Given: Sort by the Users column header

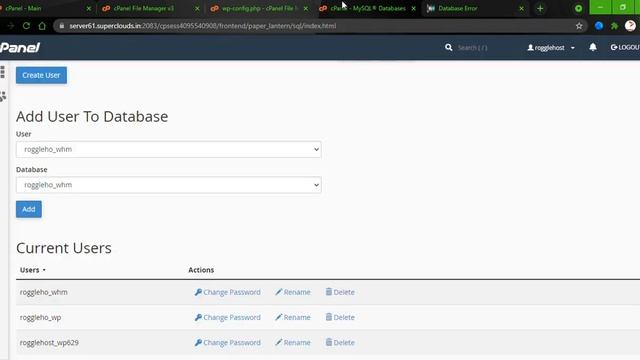Looking at the screenshot, I should tap(33, 270).
